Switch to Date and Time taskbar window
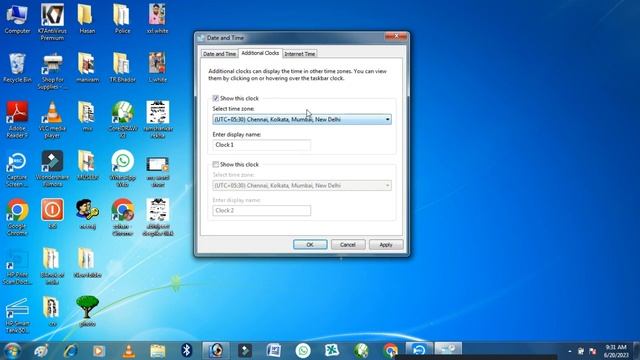This screenshot has width=640, height=360. coord(448,349)
